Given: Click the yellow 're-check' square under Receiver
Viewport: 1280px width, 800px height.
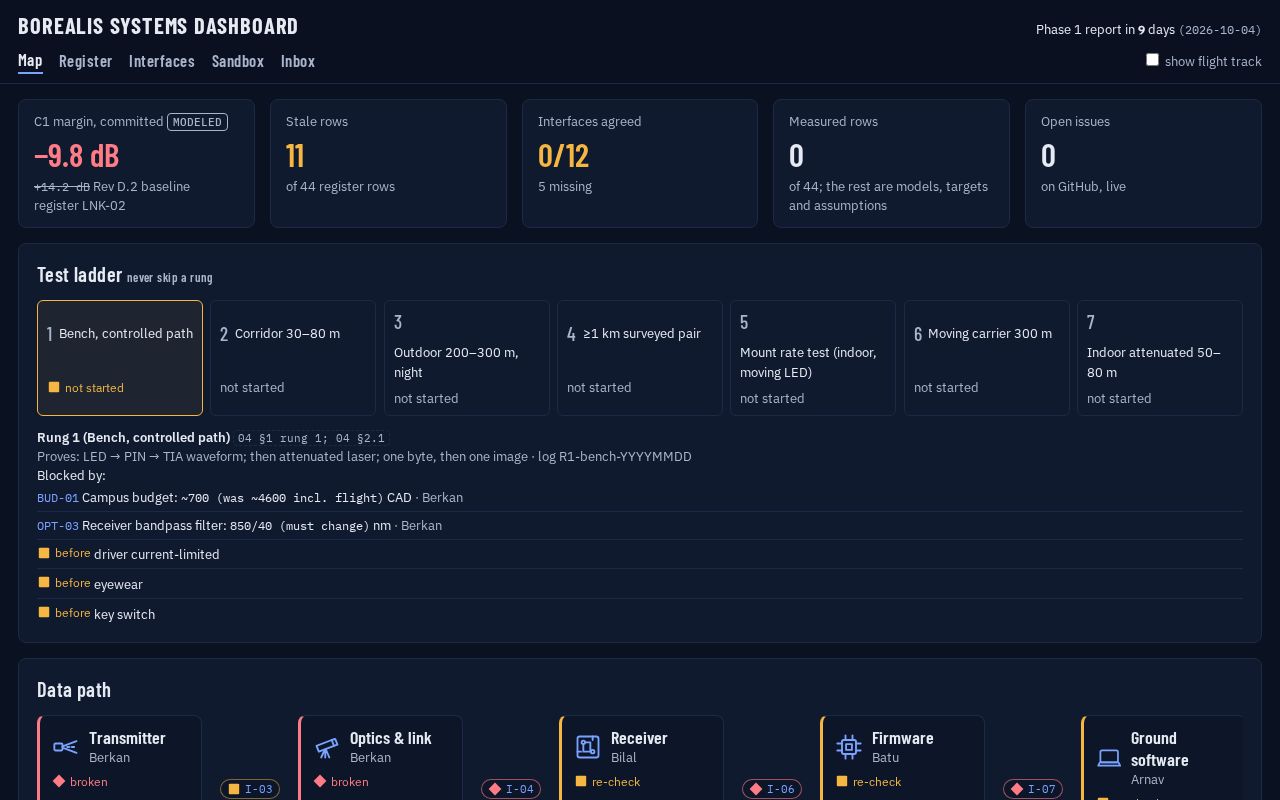Looking at the screenshot, I should [581, 781].
